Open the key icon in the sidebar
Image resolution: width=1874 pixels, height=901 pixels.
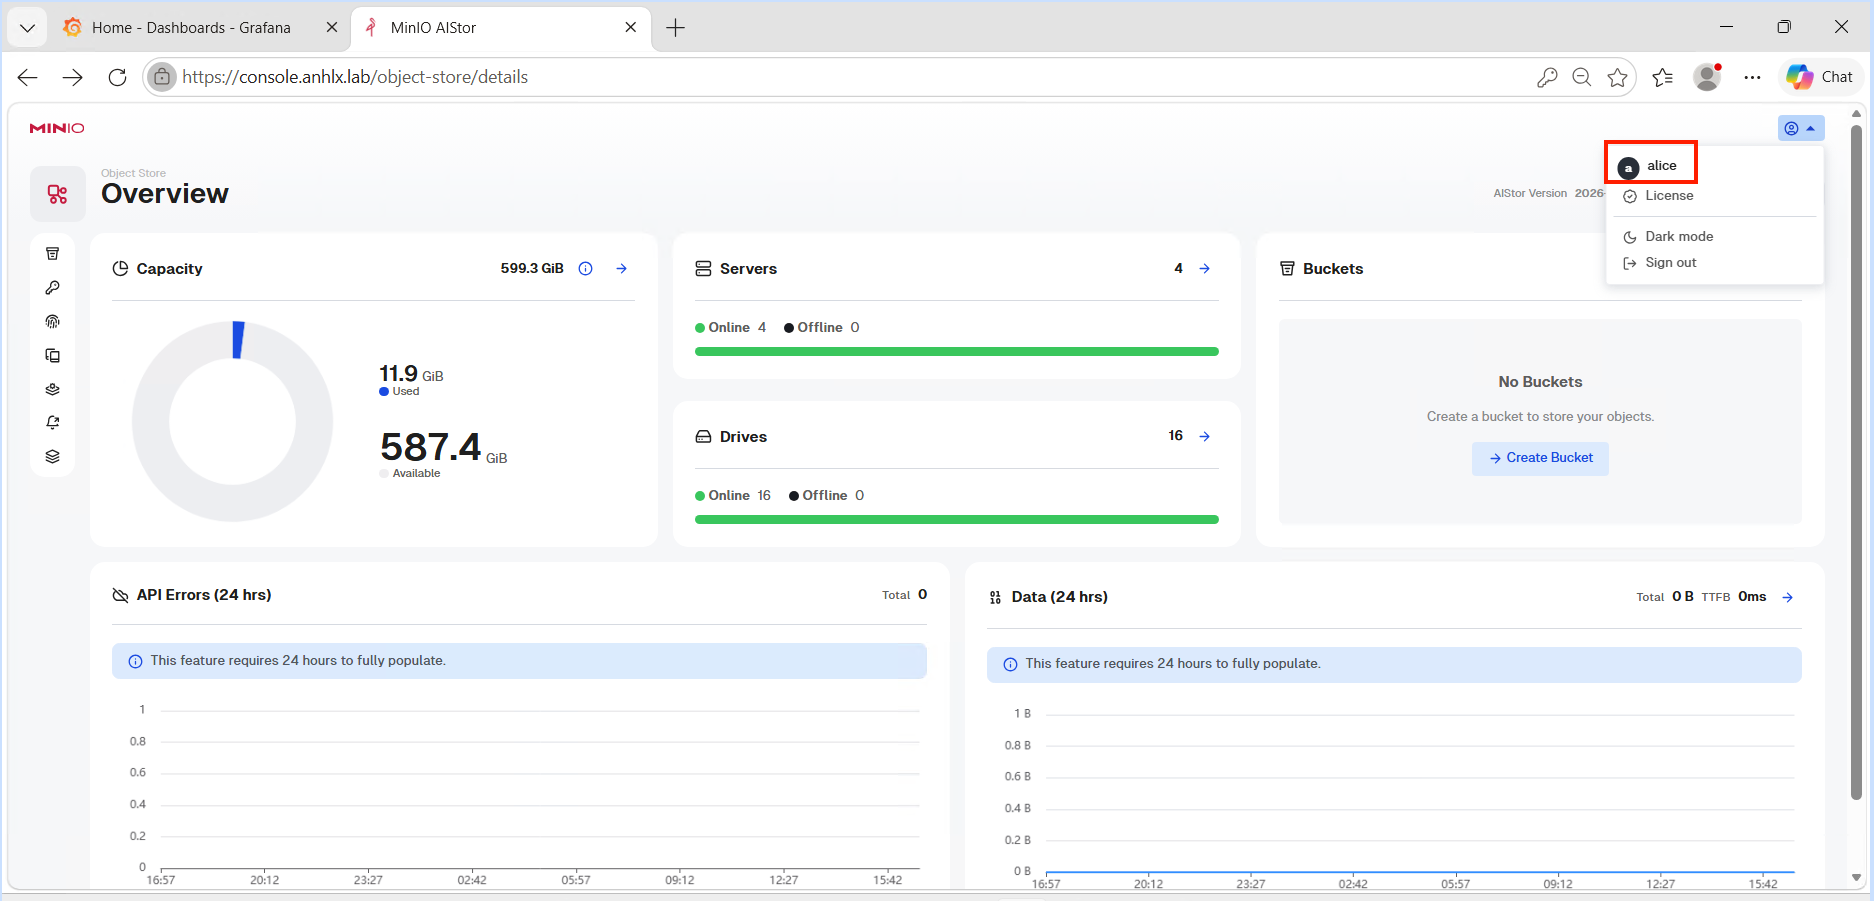[53, 288]
